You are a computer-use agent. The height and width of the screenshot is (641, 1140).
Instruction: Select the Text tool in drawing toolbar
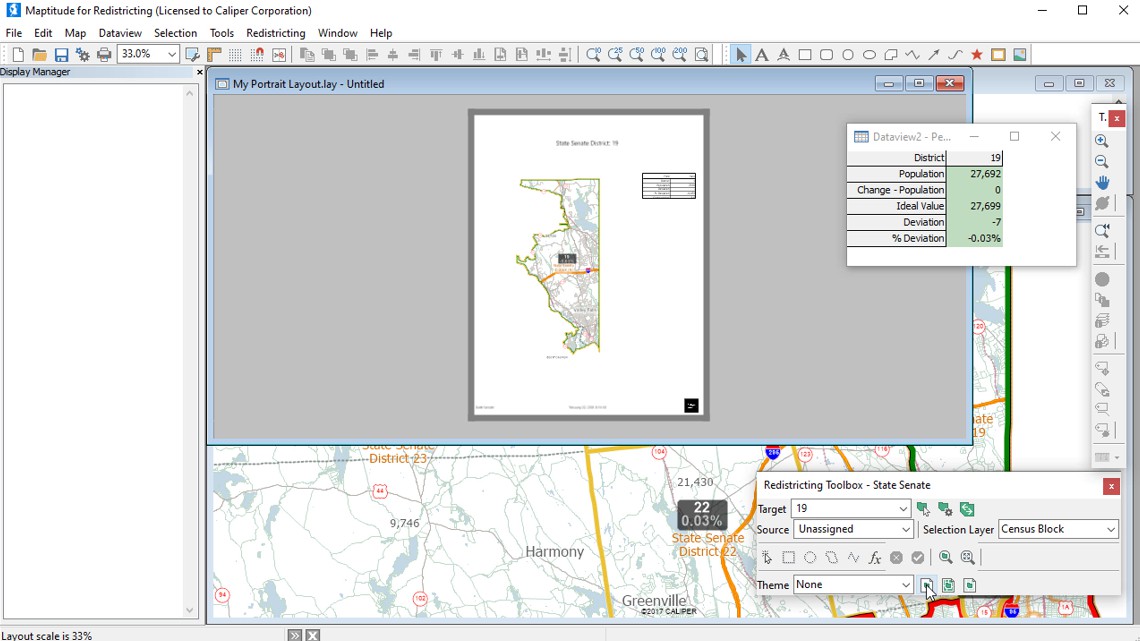point(762,55)
